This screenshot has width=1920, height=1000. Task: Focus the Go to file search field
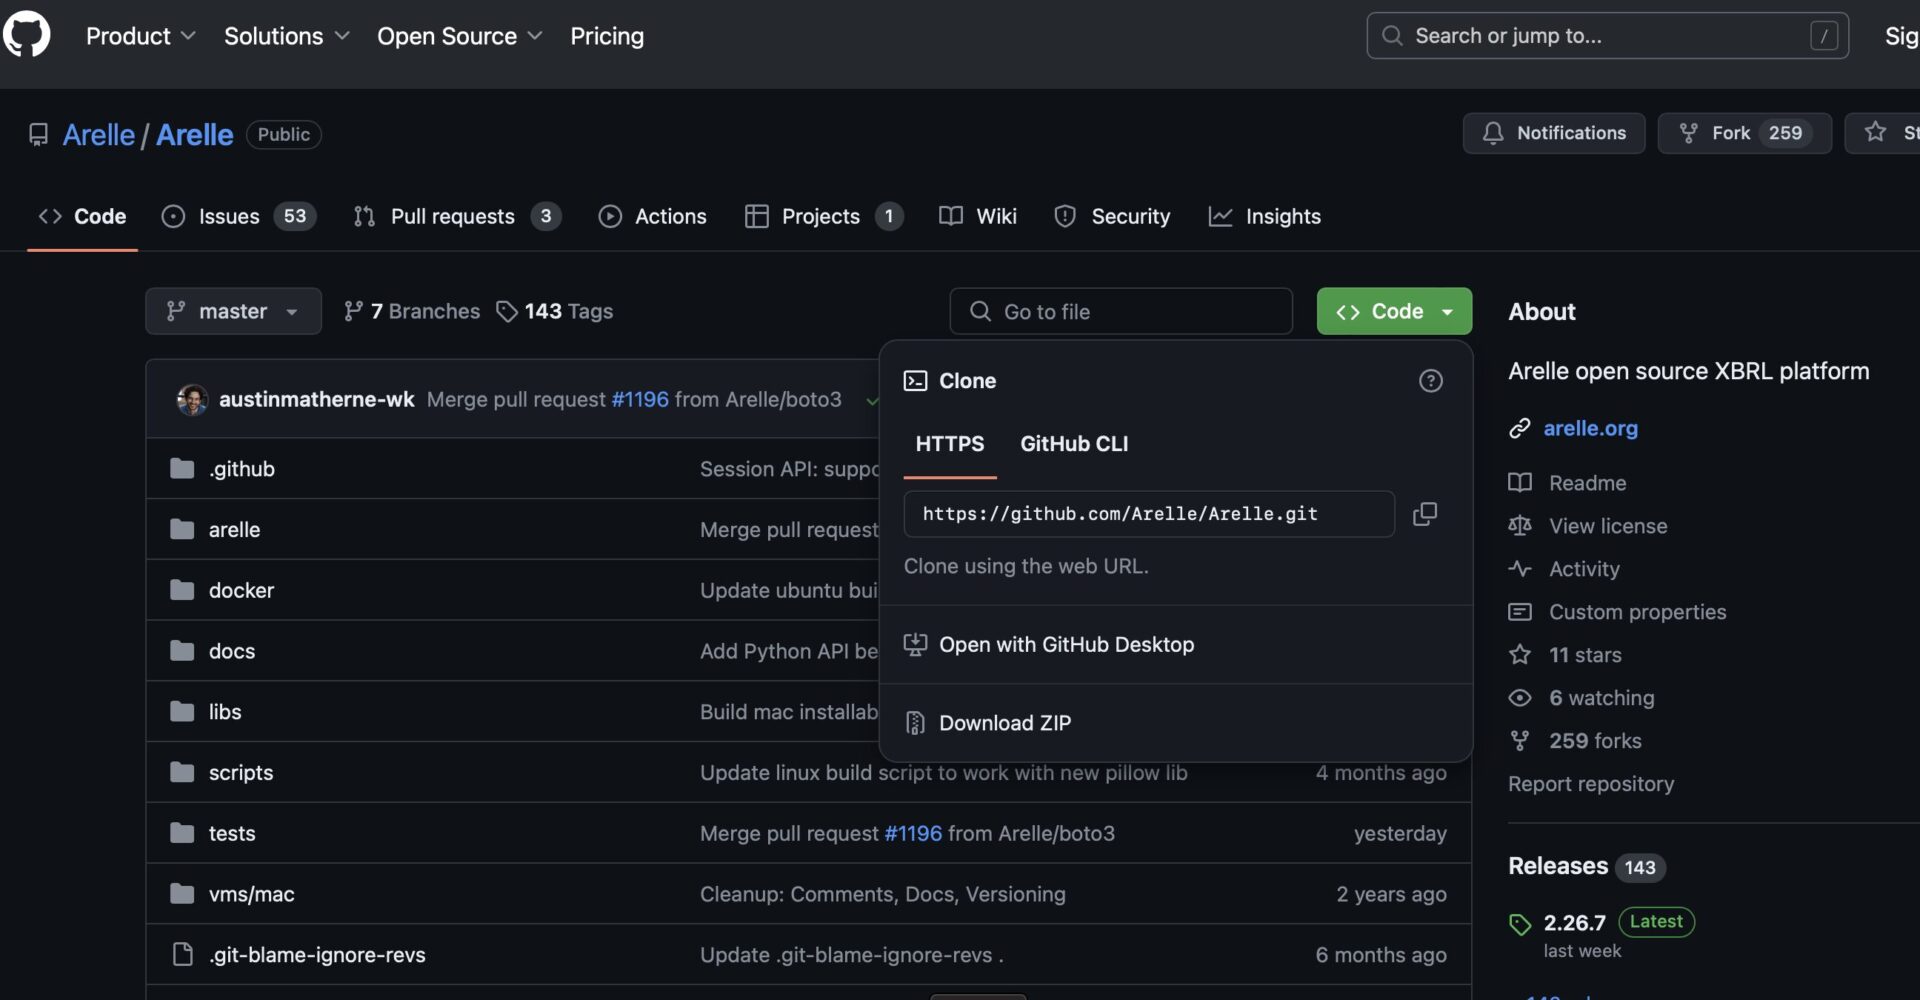1120,311
